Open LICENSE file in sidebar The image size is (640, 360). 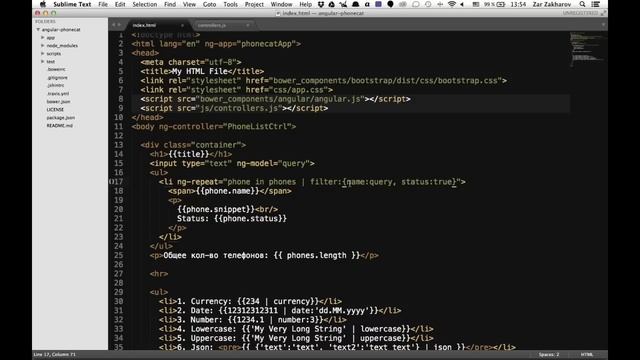click(x=55, y=109)
